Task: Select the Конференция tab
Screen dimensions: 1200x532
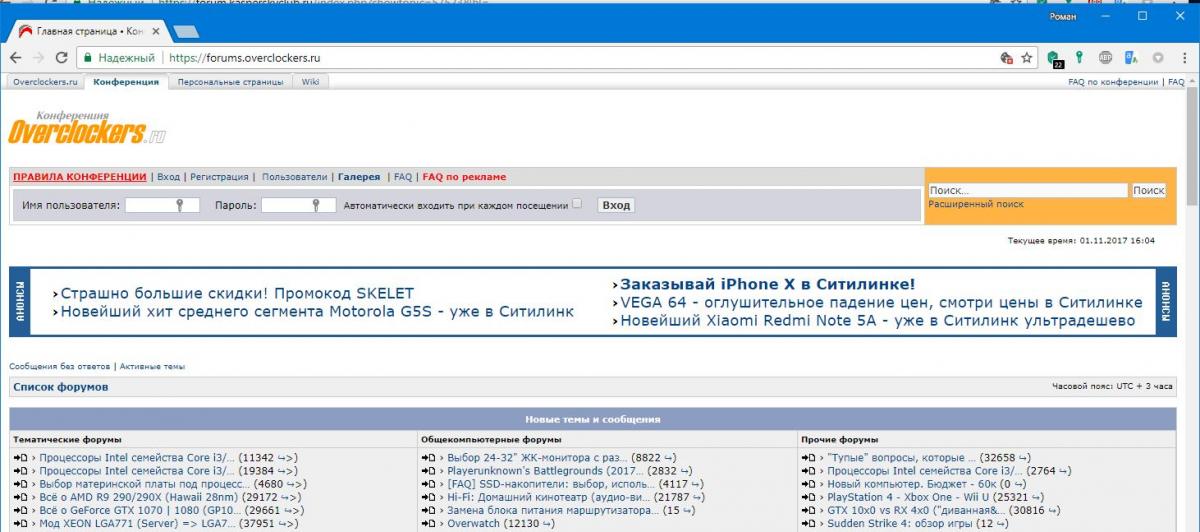Action: point(126,82)
